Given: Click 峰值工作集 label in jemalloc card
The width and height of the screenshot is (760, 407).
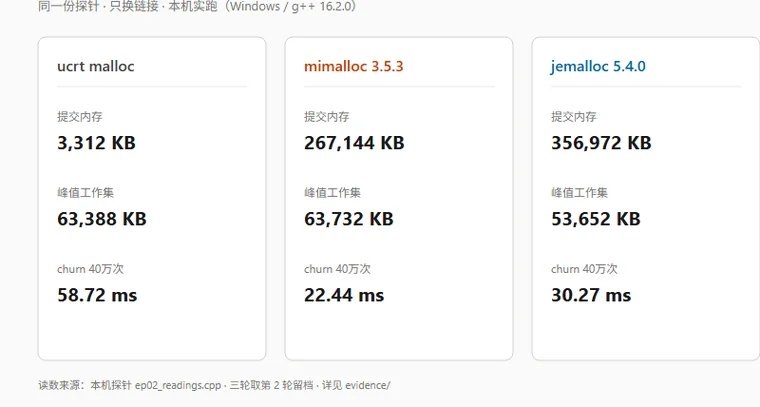Looking at the screenshot, I should (x=579, y=193).
